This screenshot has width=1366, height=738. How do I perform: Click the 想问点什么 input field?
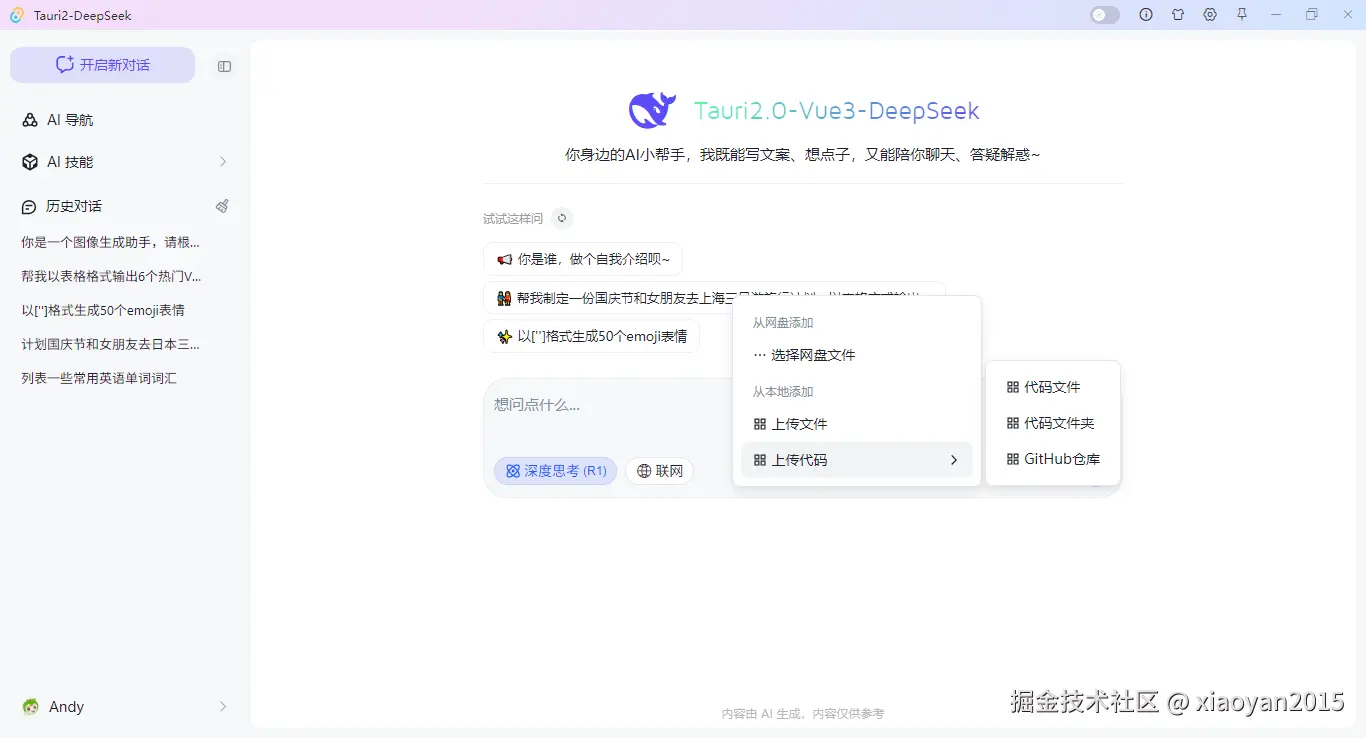click(607, 405)
